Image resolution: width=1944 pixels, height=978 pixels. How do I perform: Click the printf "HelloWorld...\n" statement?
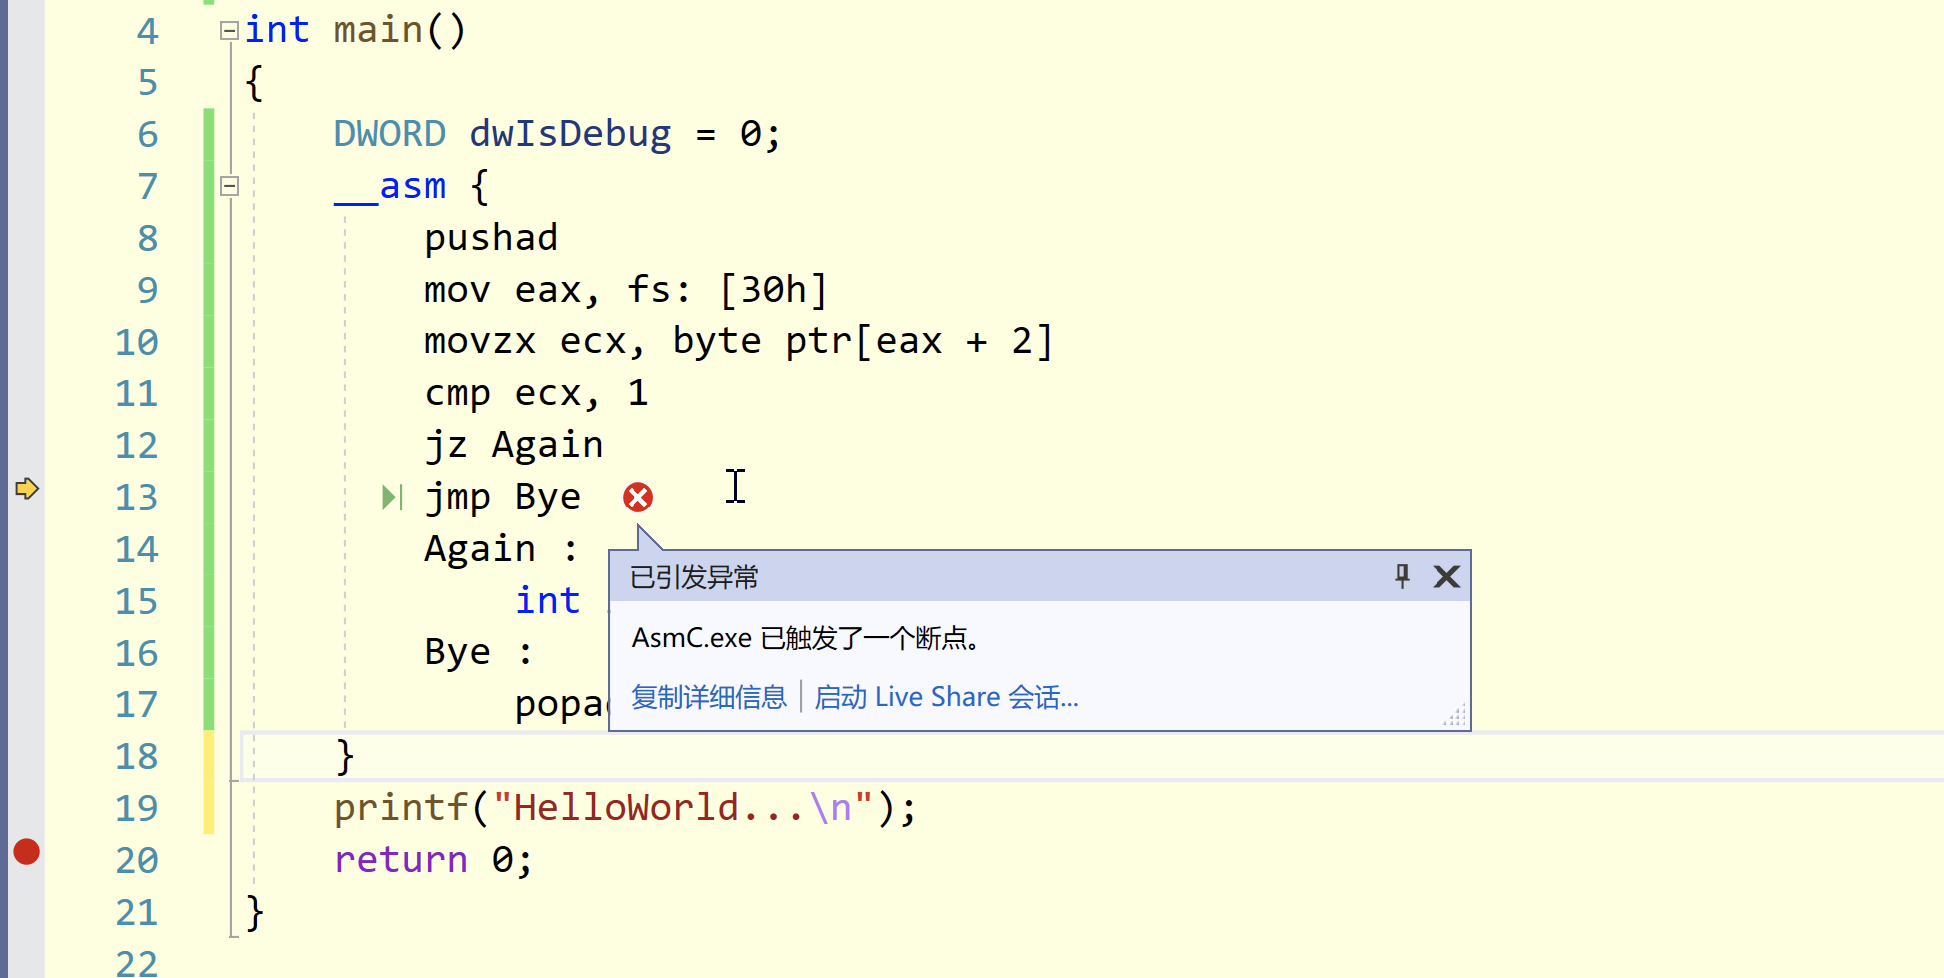pyautogui.click(x=625, y=808)
